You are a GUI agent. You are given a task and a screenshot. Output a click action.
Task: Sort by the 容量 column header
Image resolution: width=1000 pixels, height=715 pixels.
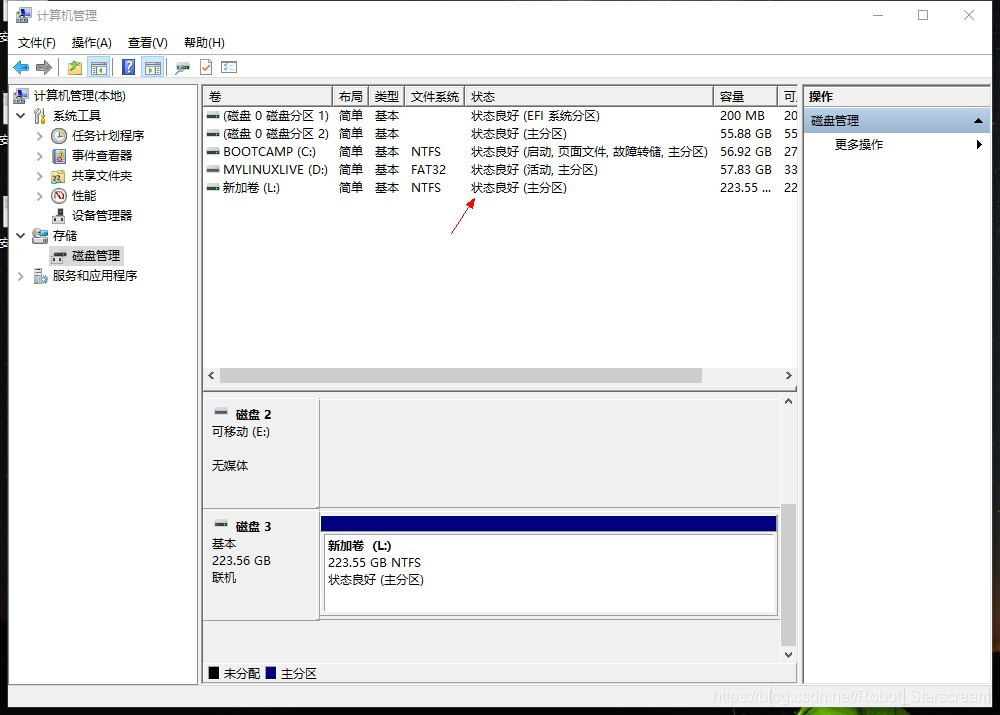746,96
